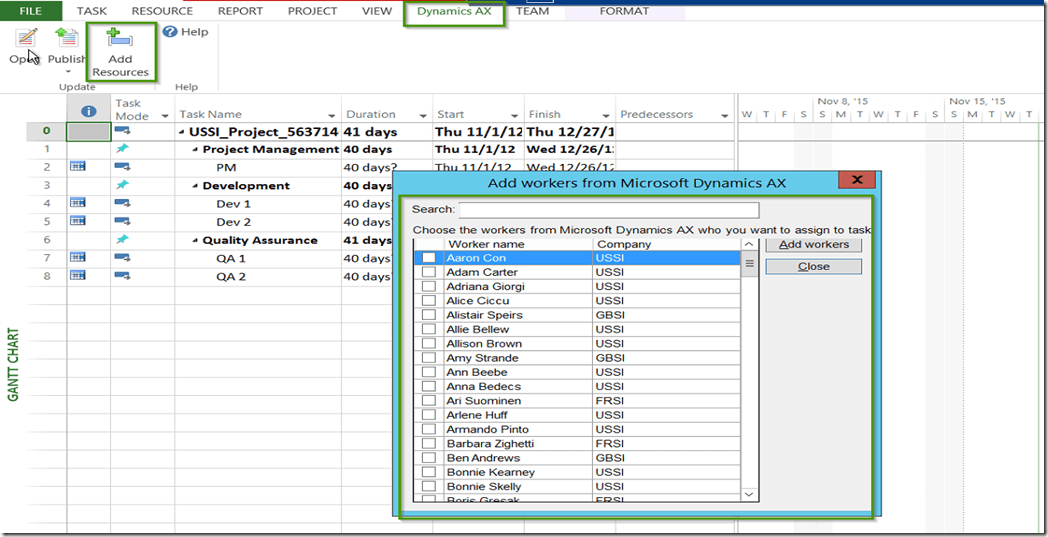The height and width of the screenshot is (537, 1048).
Task: Click the Open ribbon icon
Action: tap(27, 39)
